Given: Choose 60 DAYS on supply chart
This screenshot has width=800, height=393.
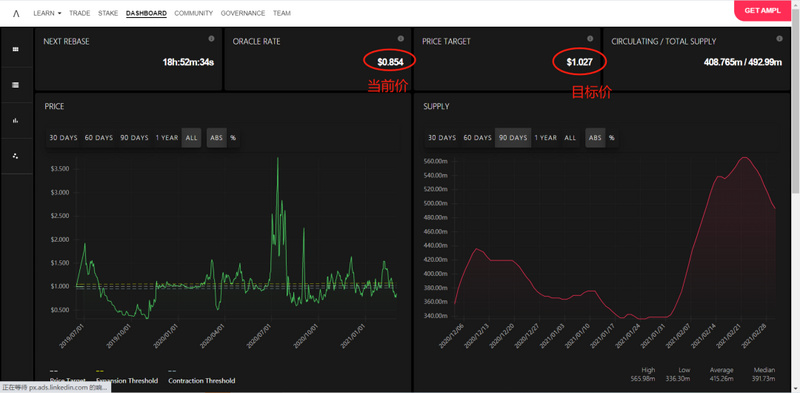Looking at the screenshot, I should tap(478, 138).
